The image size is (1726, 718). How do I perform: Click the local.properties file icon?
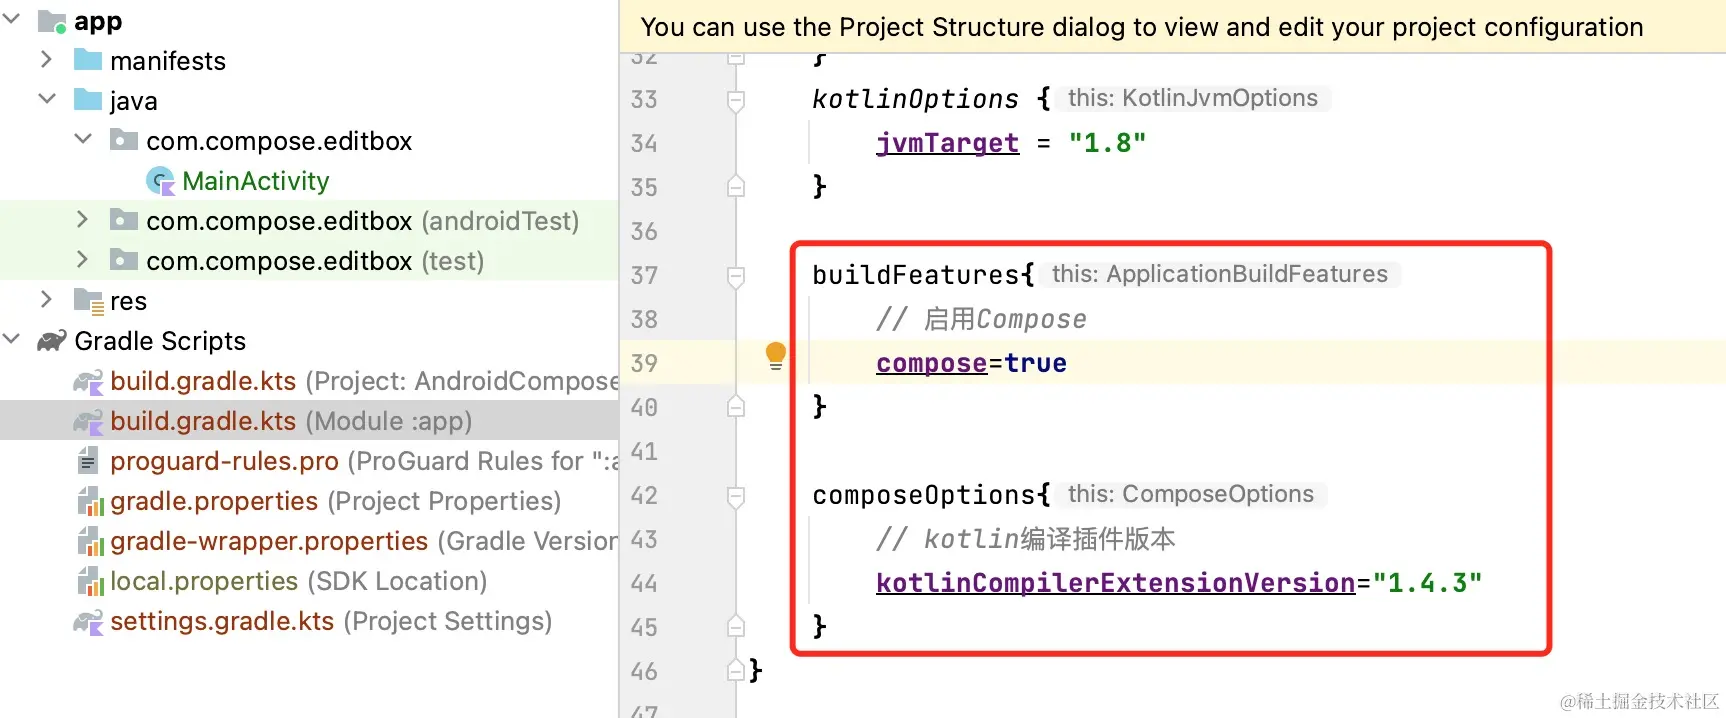pyautogui.click(x=90, y=581)
